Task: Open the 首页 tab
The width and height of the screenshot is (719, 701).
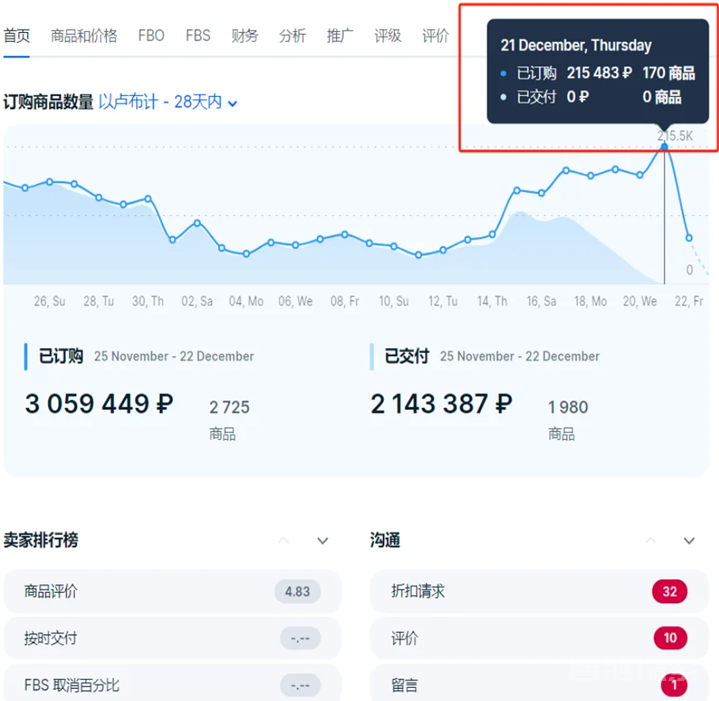Action: [x=17, y=36]
